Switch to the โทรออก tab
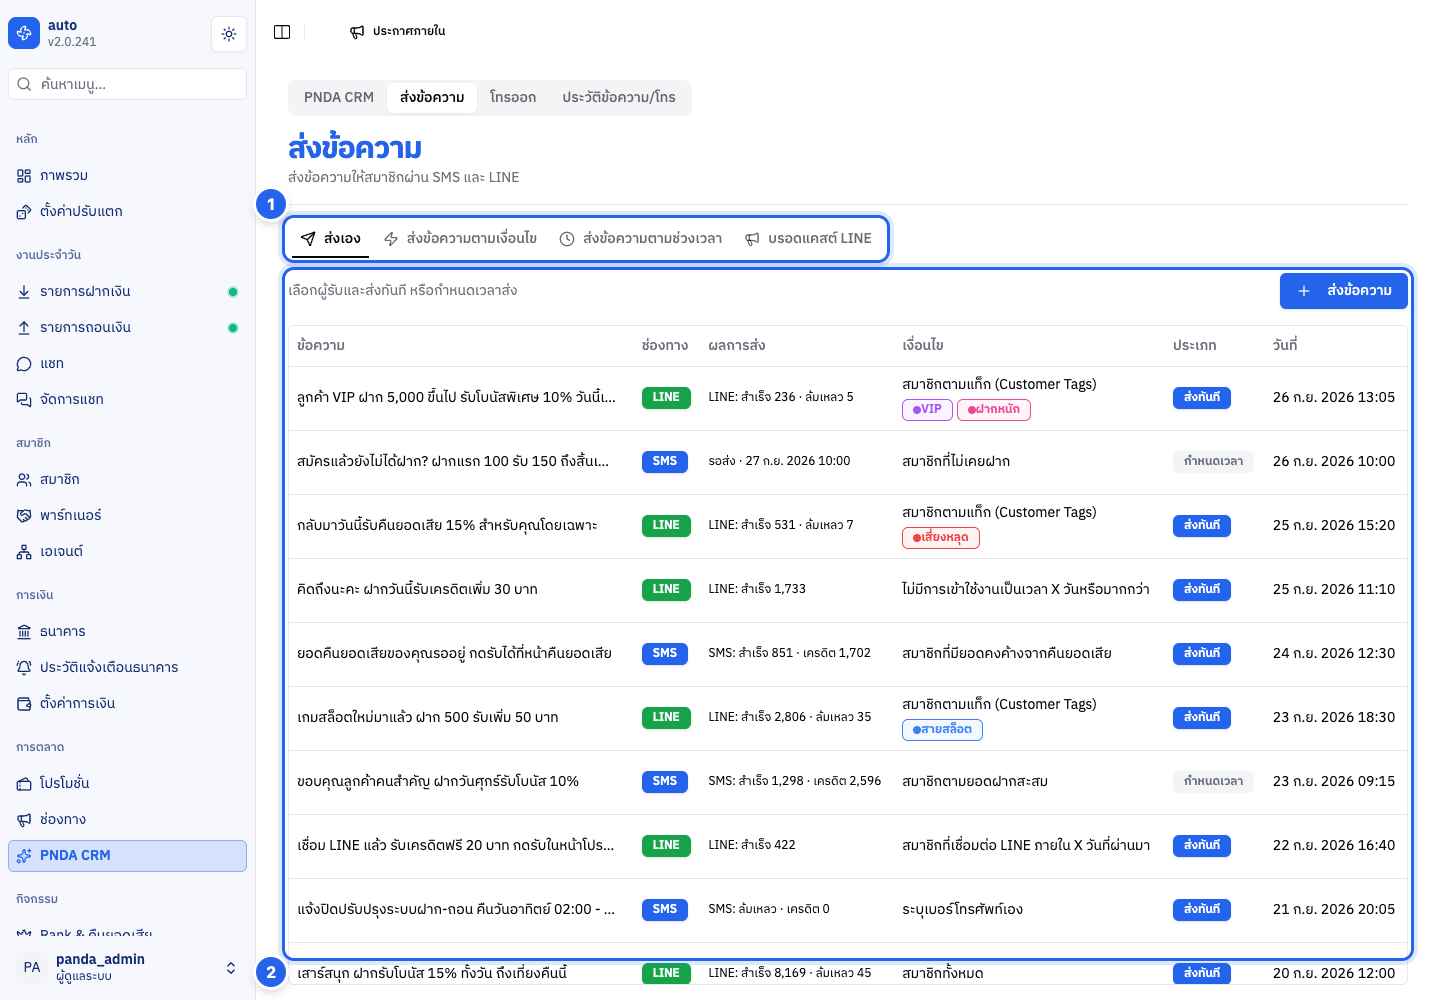Image resolution: width=1440 pixels, height=1000 pixels. coord(513,97)
